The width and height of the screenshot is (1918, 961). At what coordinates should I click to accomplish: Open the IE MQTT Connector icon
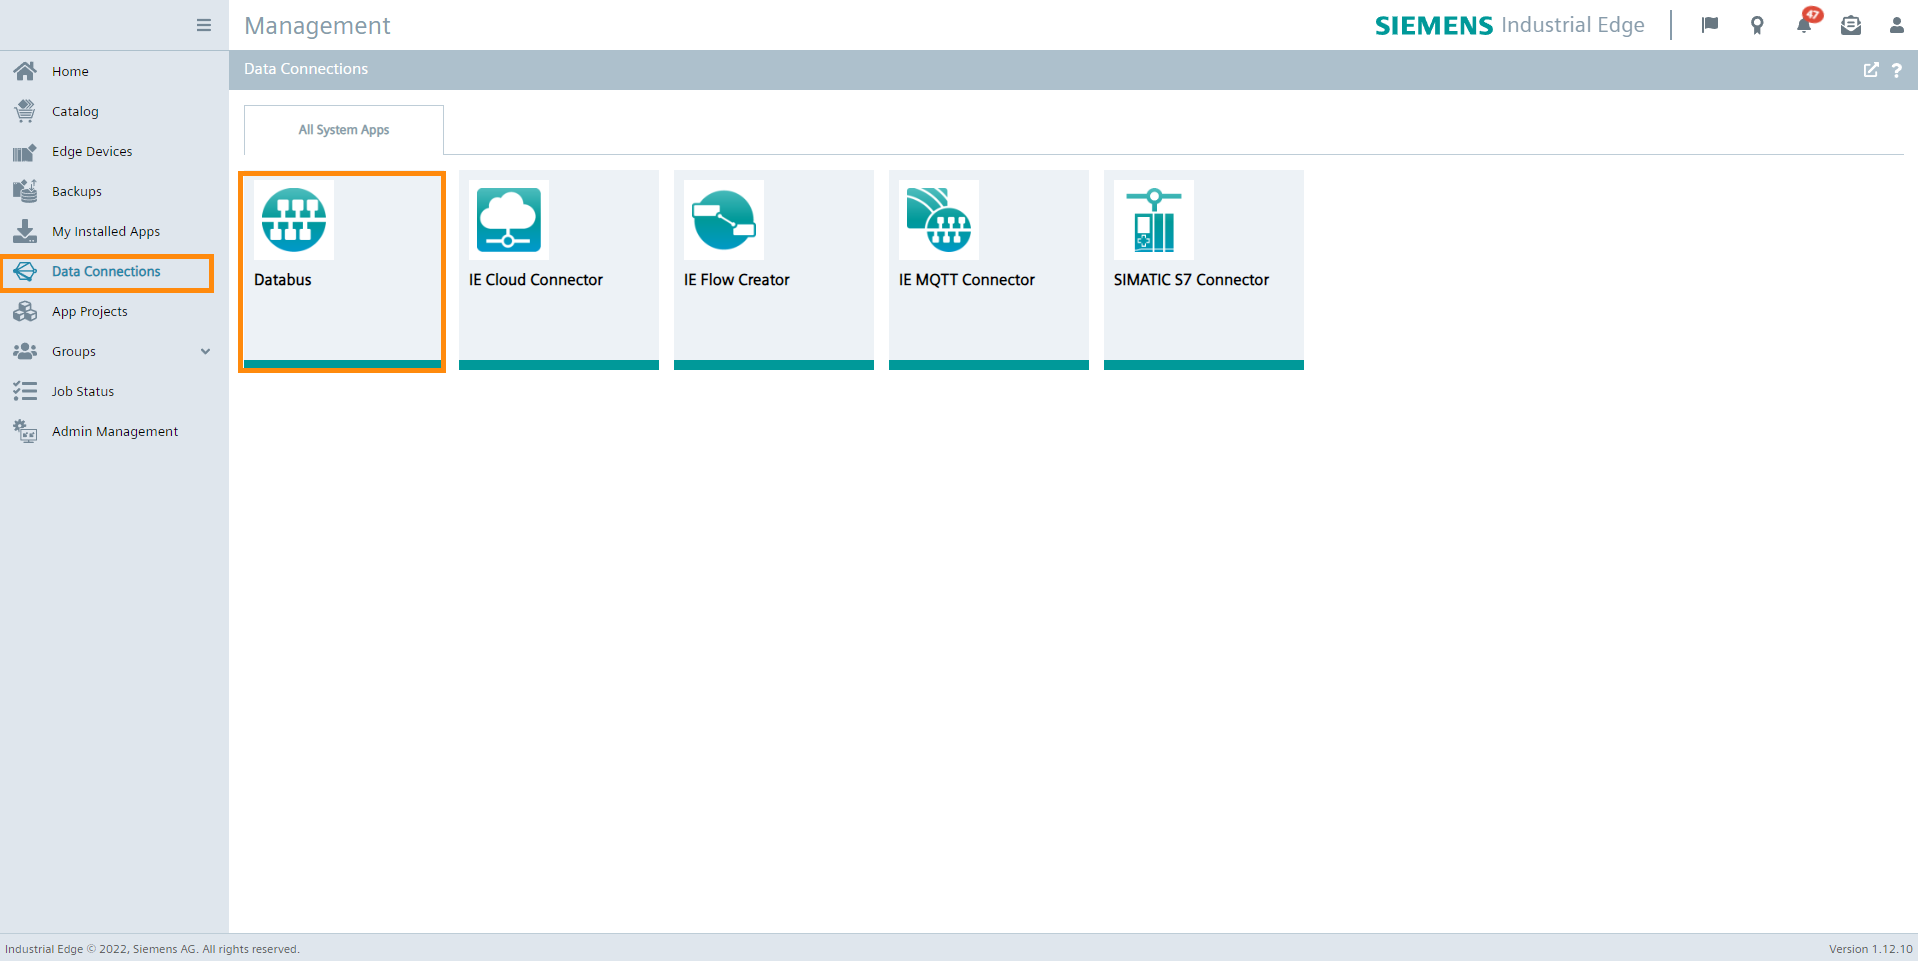[938, 220]
